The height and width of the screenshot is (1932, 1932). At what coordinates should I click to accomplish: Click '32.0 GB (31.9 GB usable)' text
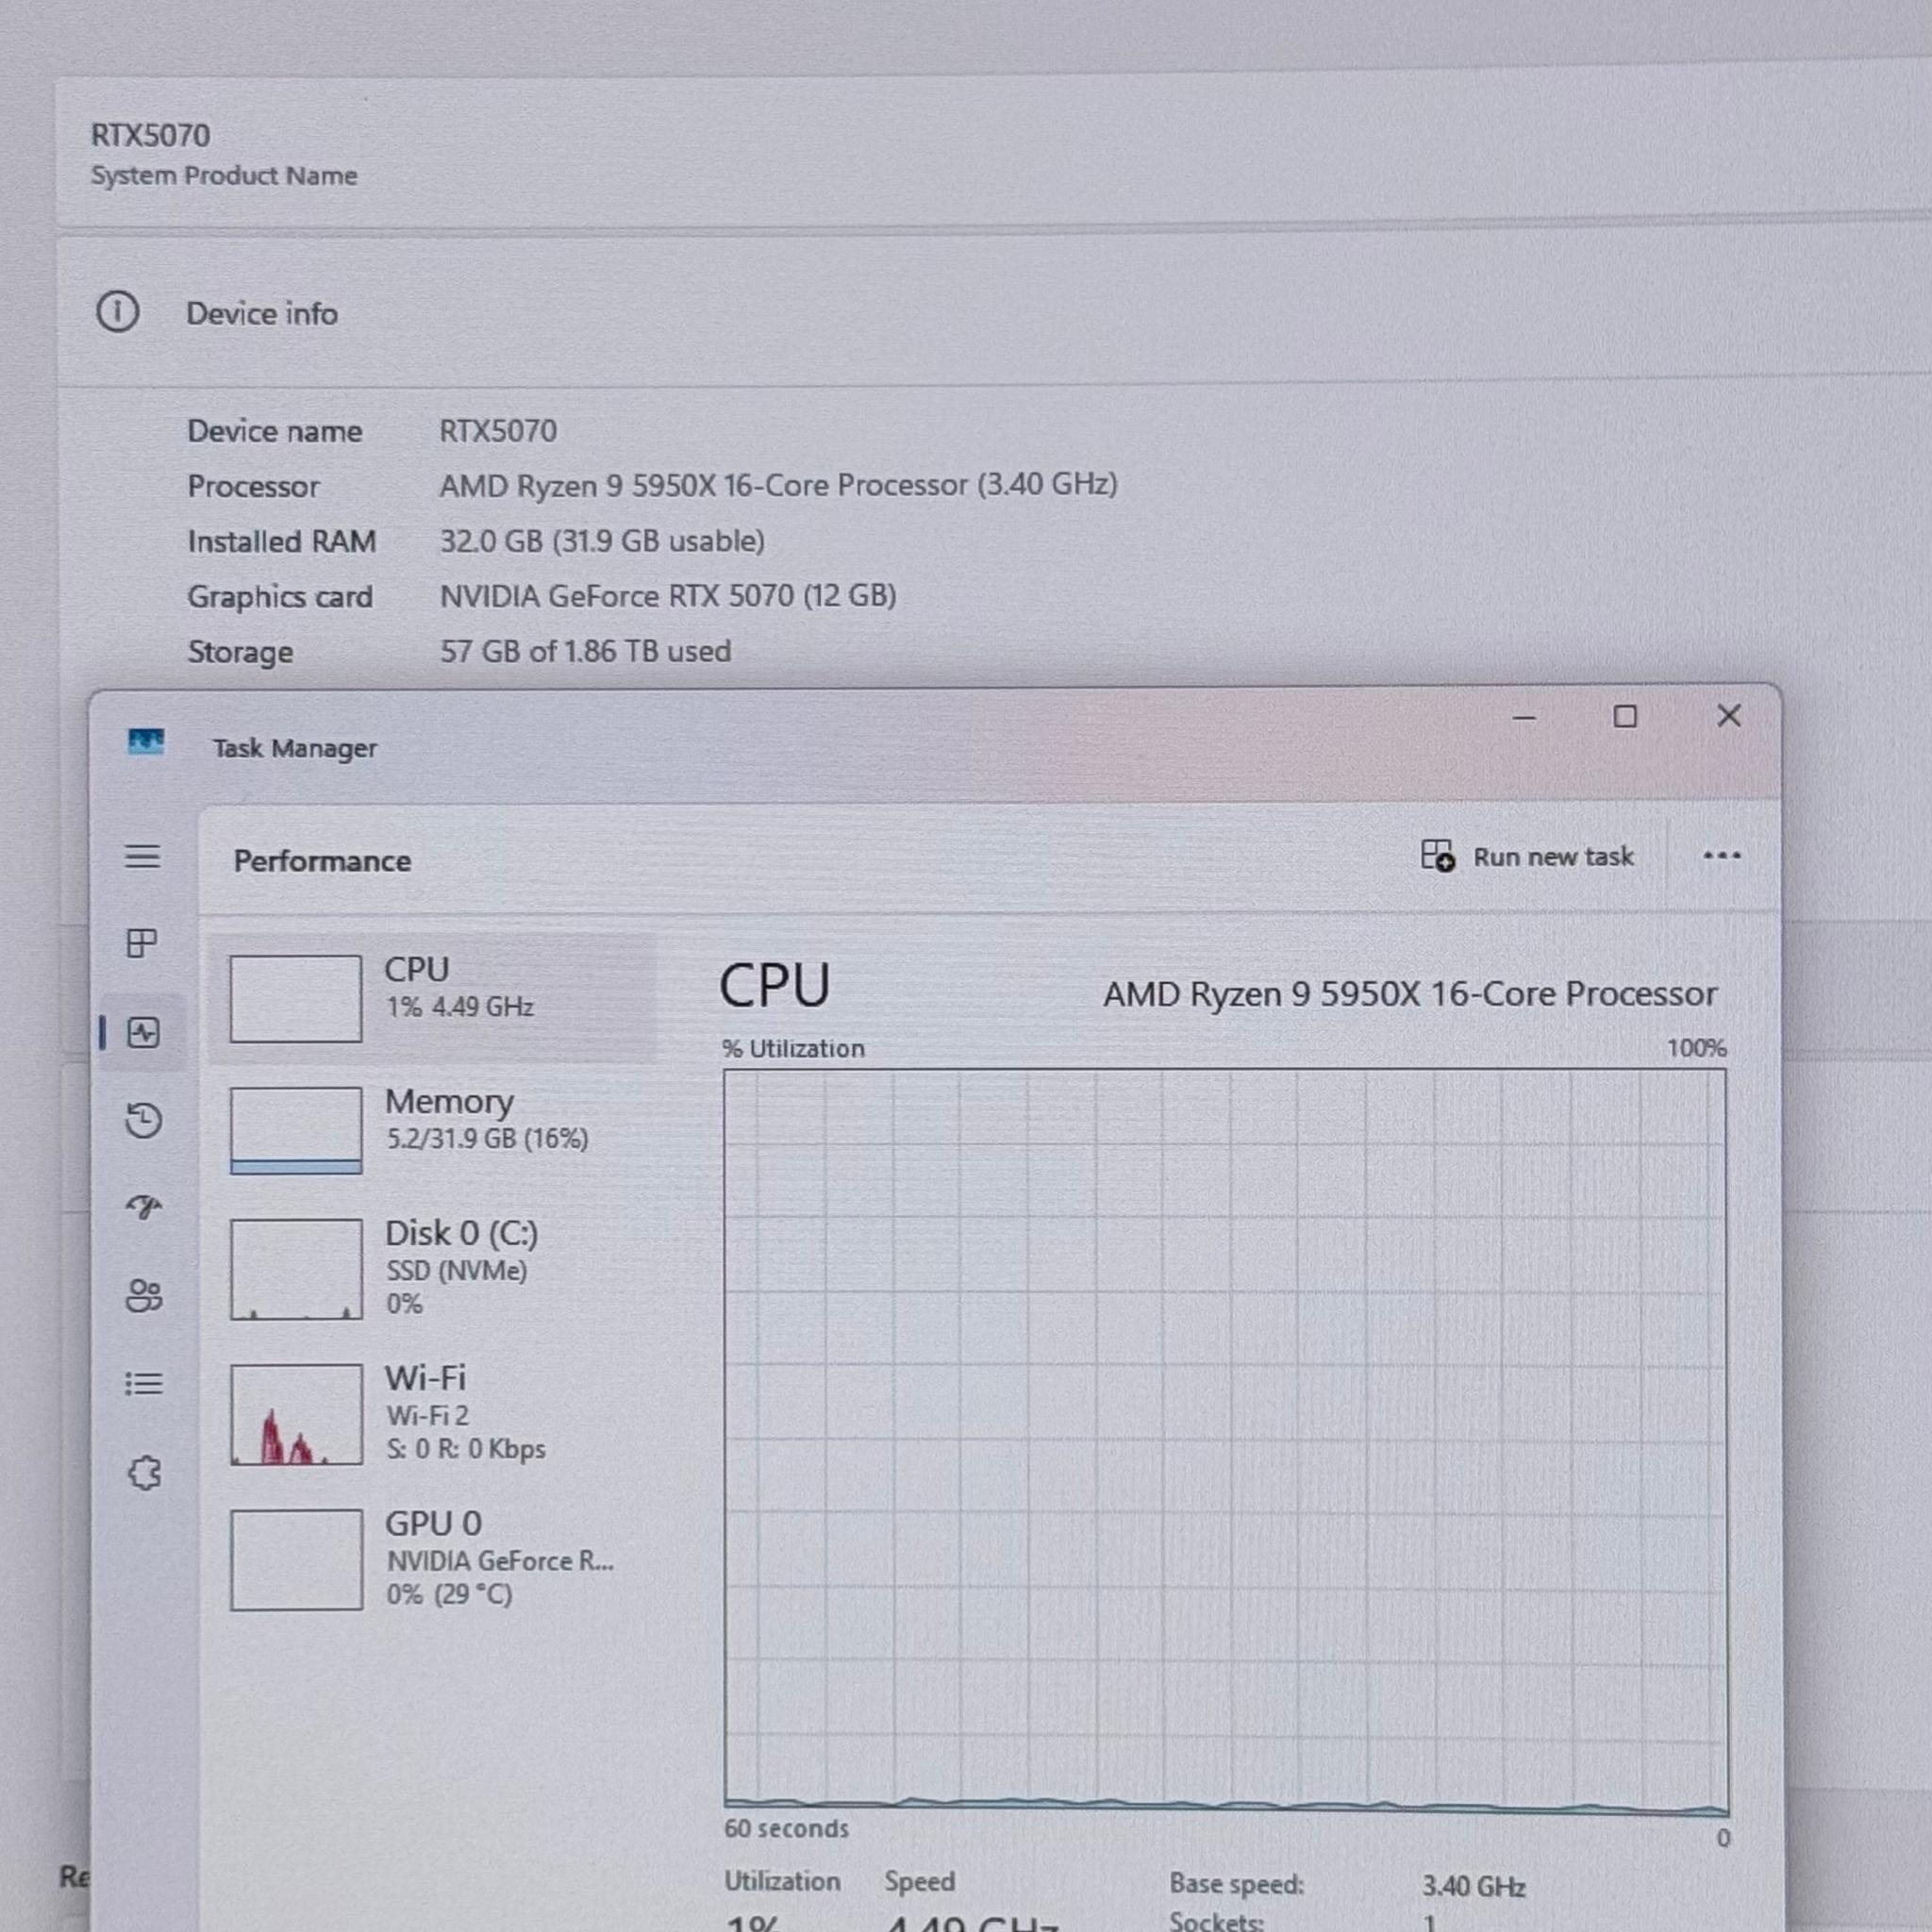[602, 541]
